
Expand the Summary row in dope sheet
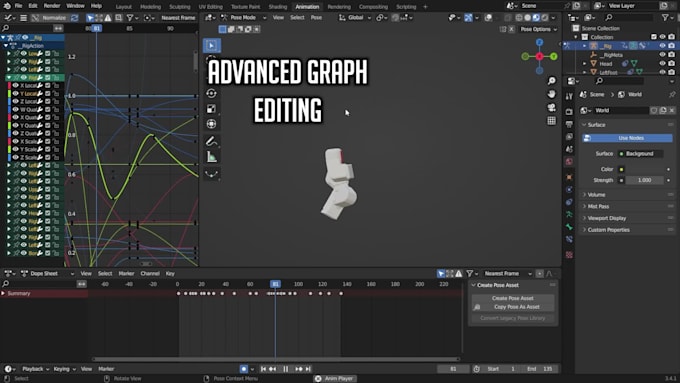pos(3,294)
